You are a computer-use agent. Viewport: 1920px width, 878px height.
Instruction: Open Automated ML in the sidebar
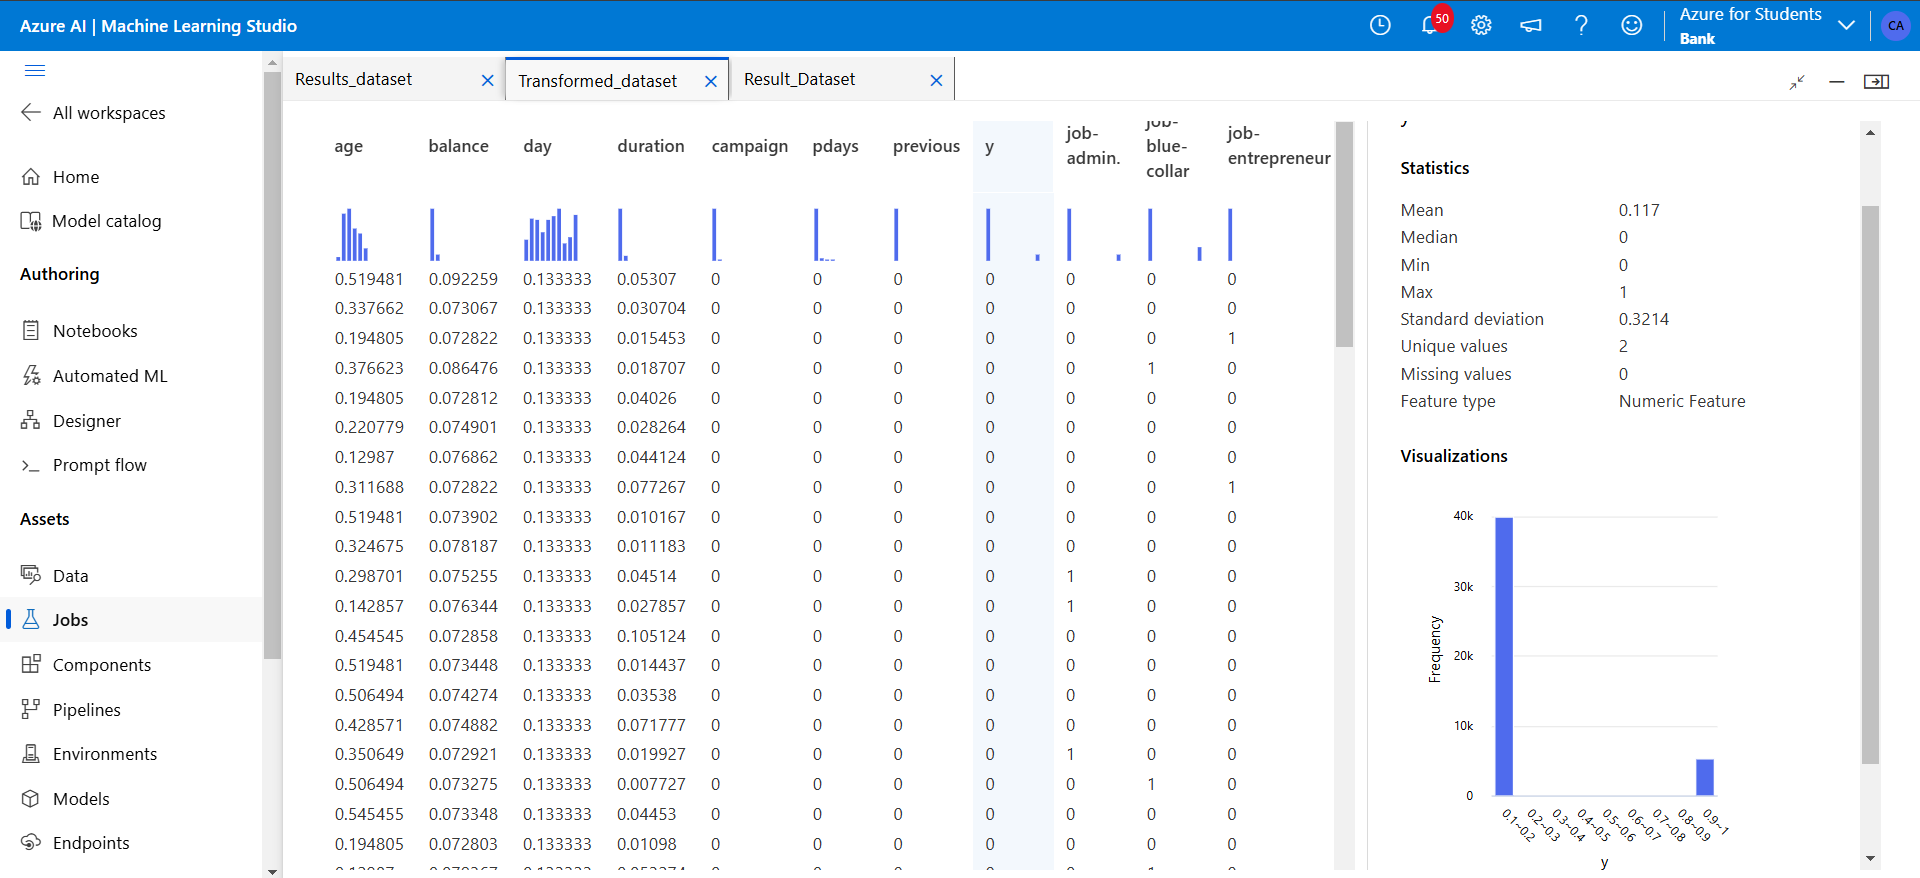[x=110, y=376]
